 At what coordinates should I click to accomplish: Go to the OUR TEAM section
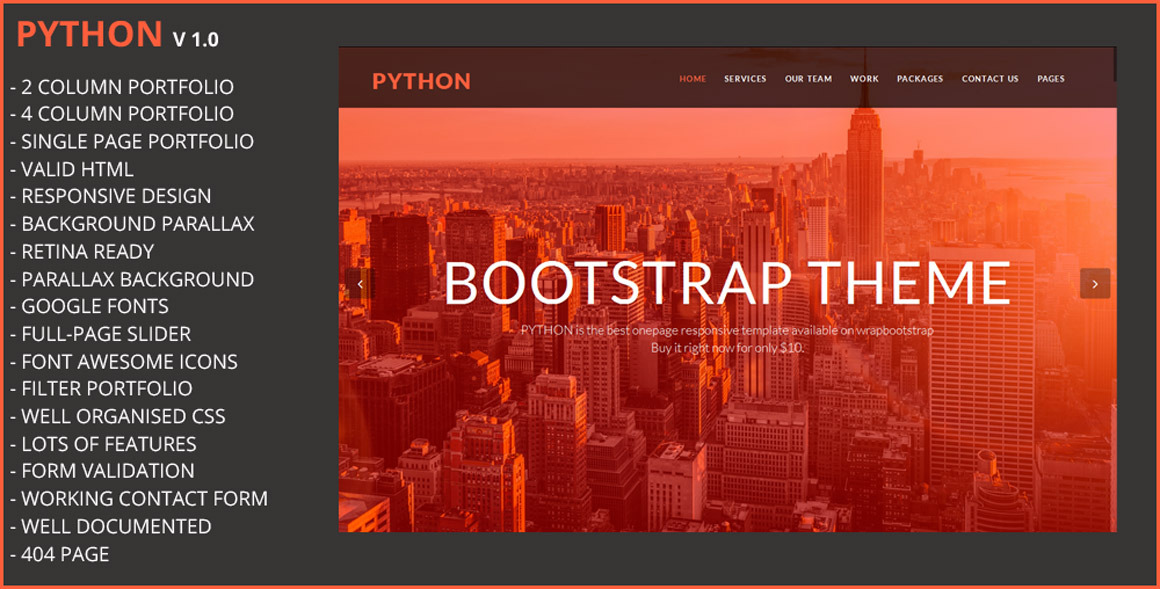coord(809,78)
